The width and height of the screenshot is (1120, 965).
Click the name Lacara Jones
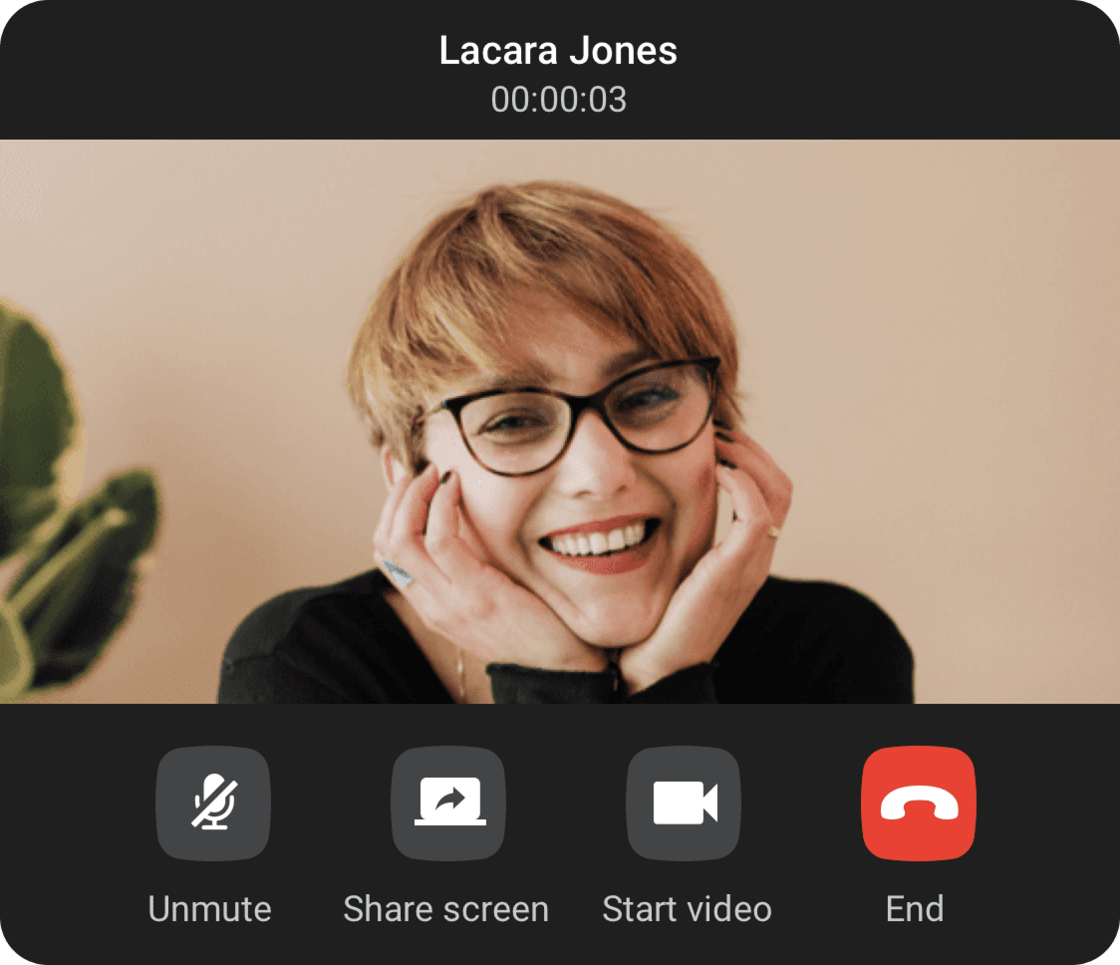558,52
